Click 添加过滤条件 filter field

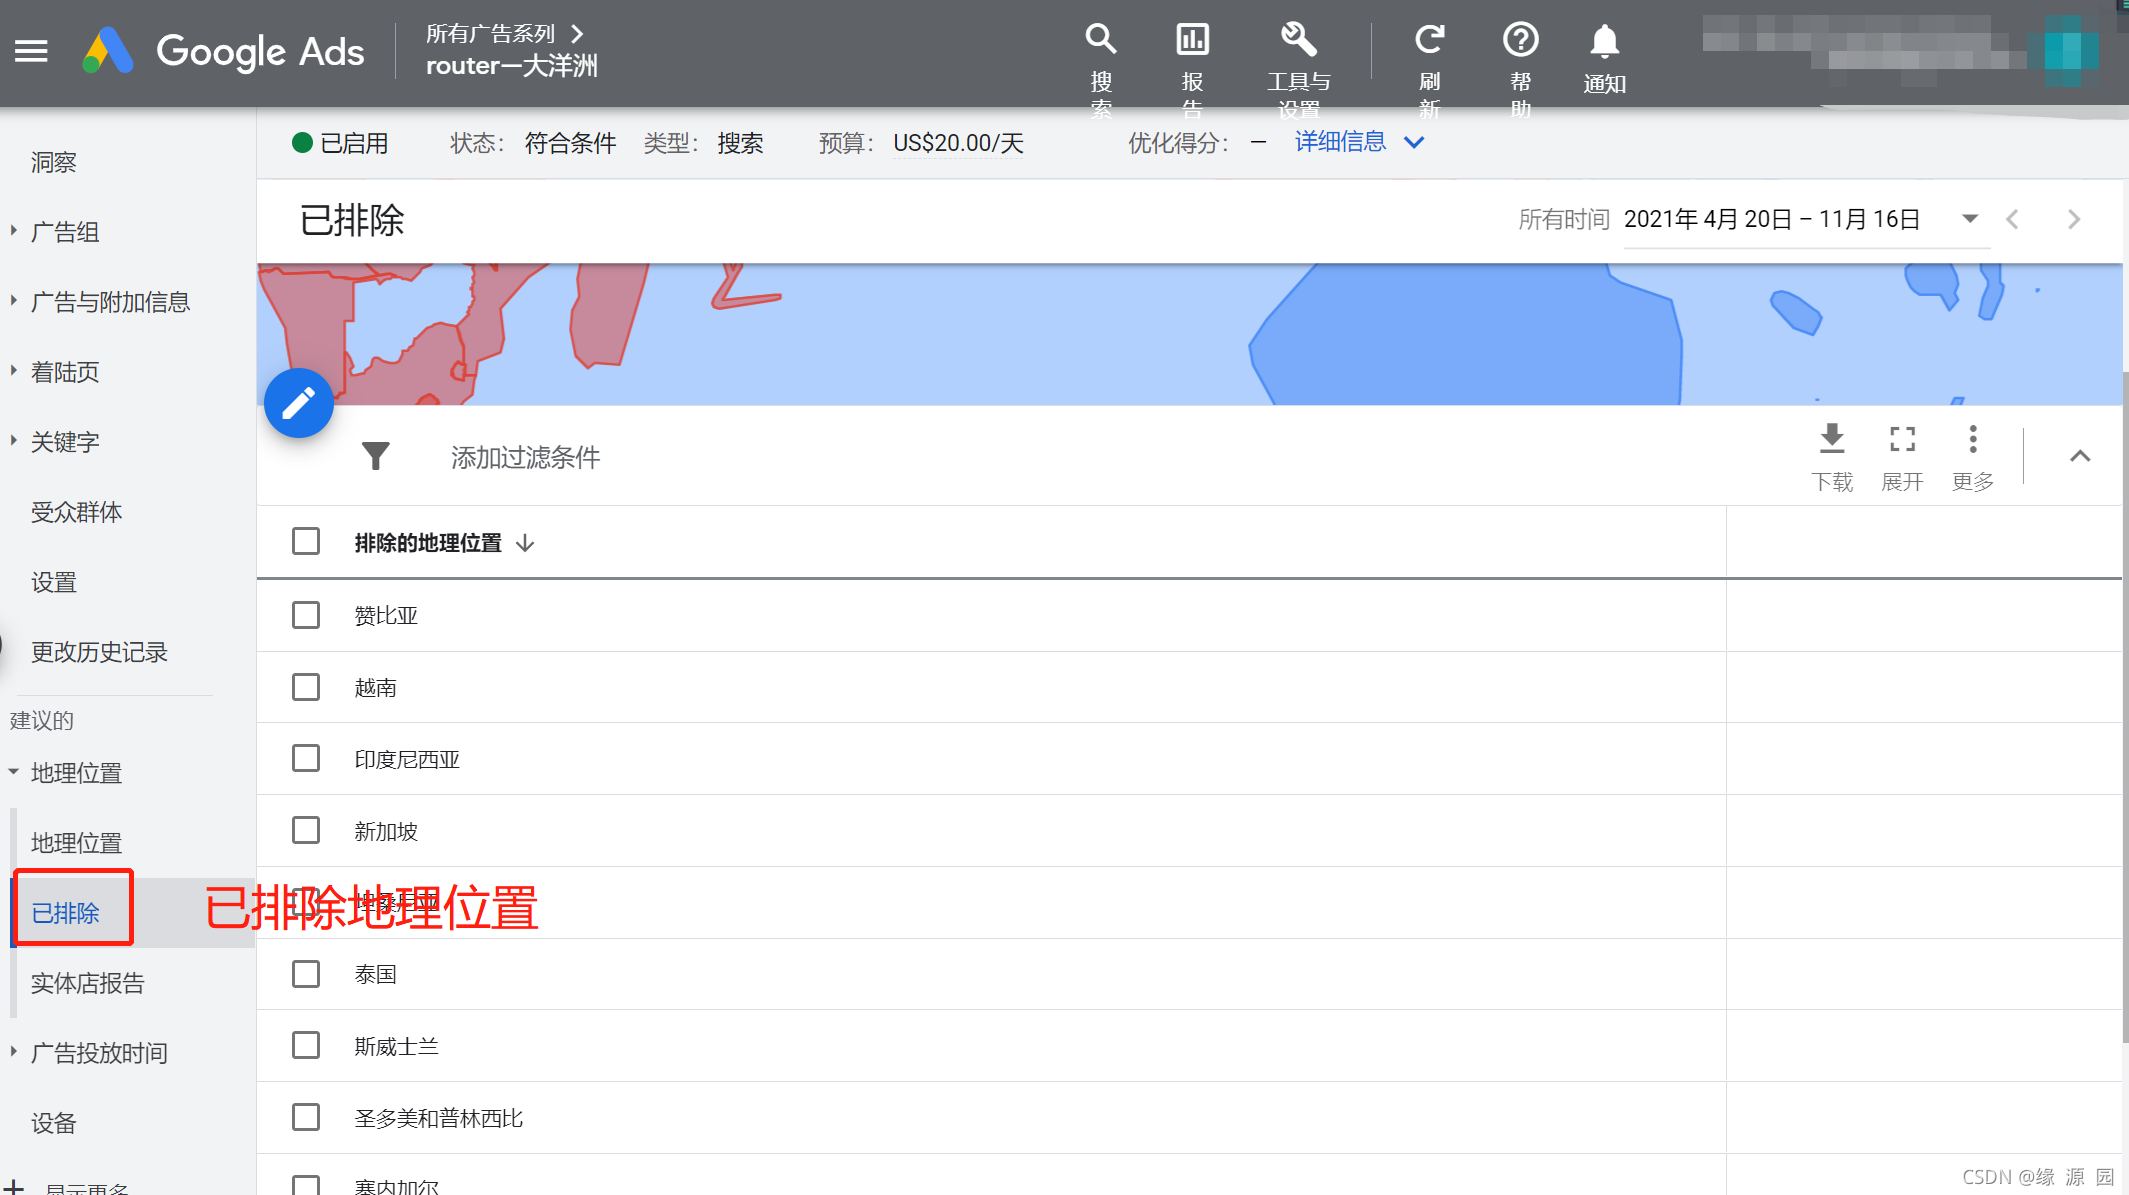click(x=526, y=457)
